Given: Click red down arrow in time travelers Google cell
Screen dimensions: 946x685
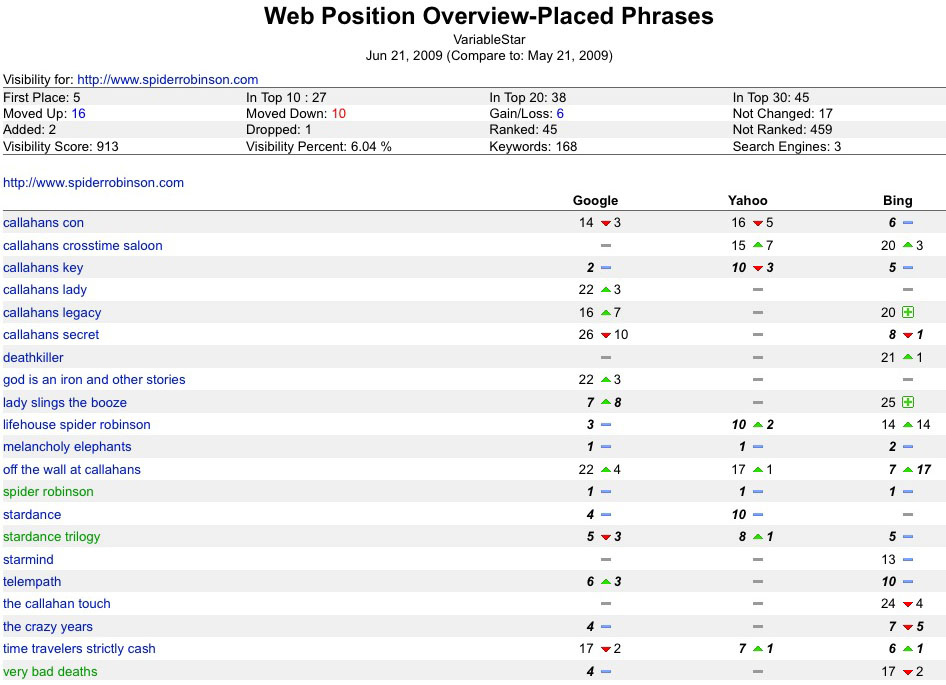Looking at the screenshot, I should 606,649.
